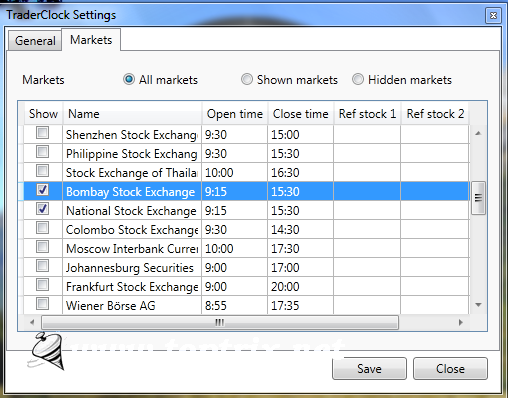Select the Markets tab
The width and height of the screenshot is (508, 398).
click(x=91, y=40)
